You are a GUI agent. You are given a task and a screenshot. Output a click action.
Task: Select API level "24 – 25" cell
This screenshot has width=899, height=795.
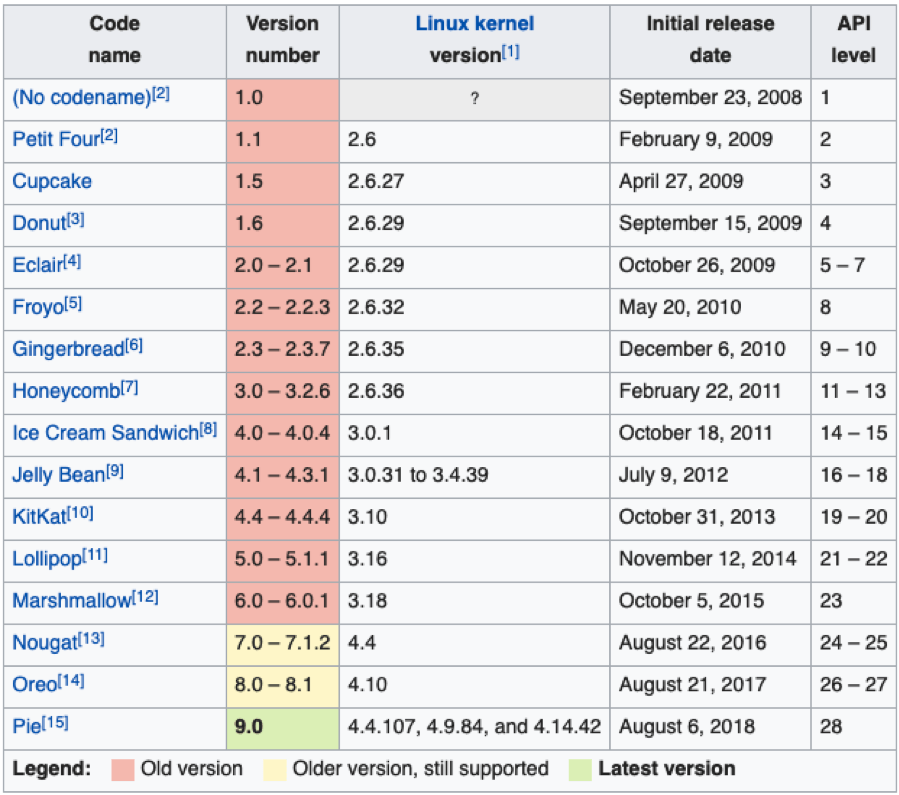click(x=854, y=644)
